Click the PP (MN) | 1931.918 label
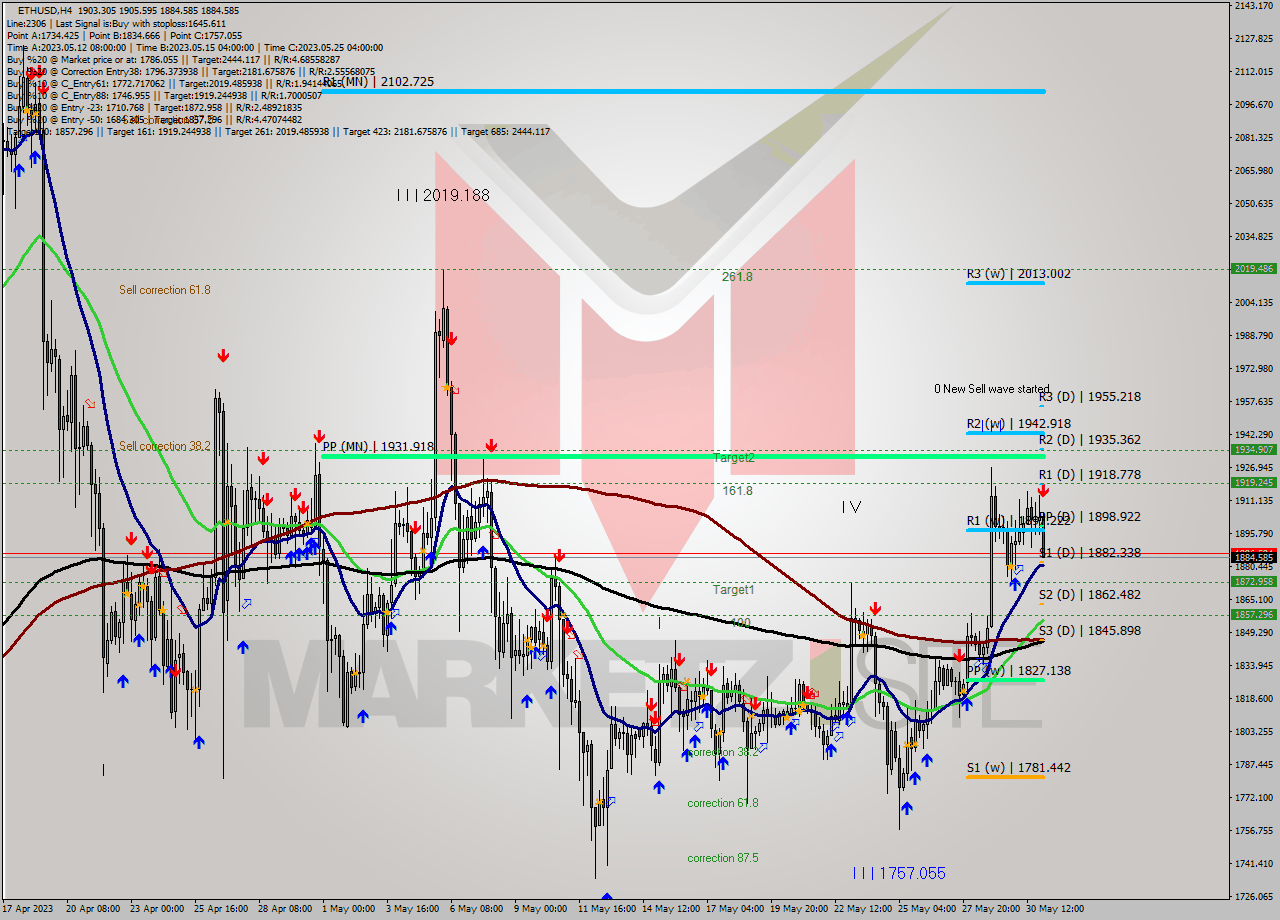1280x920 pixels. (x=378, y=447)
